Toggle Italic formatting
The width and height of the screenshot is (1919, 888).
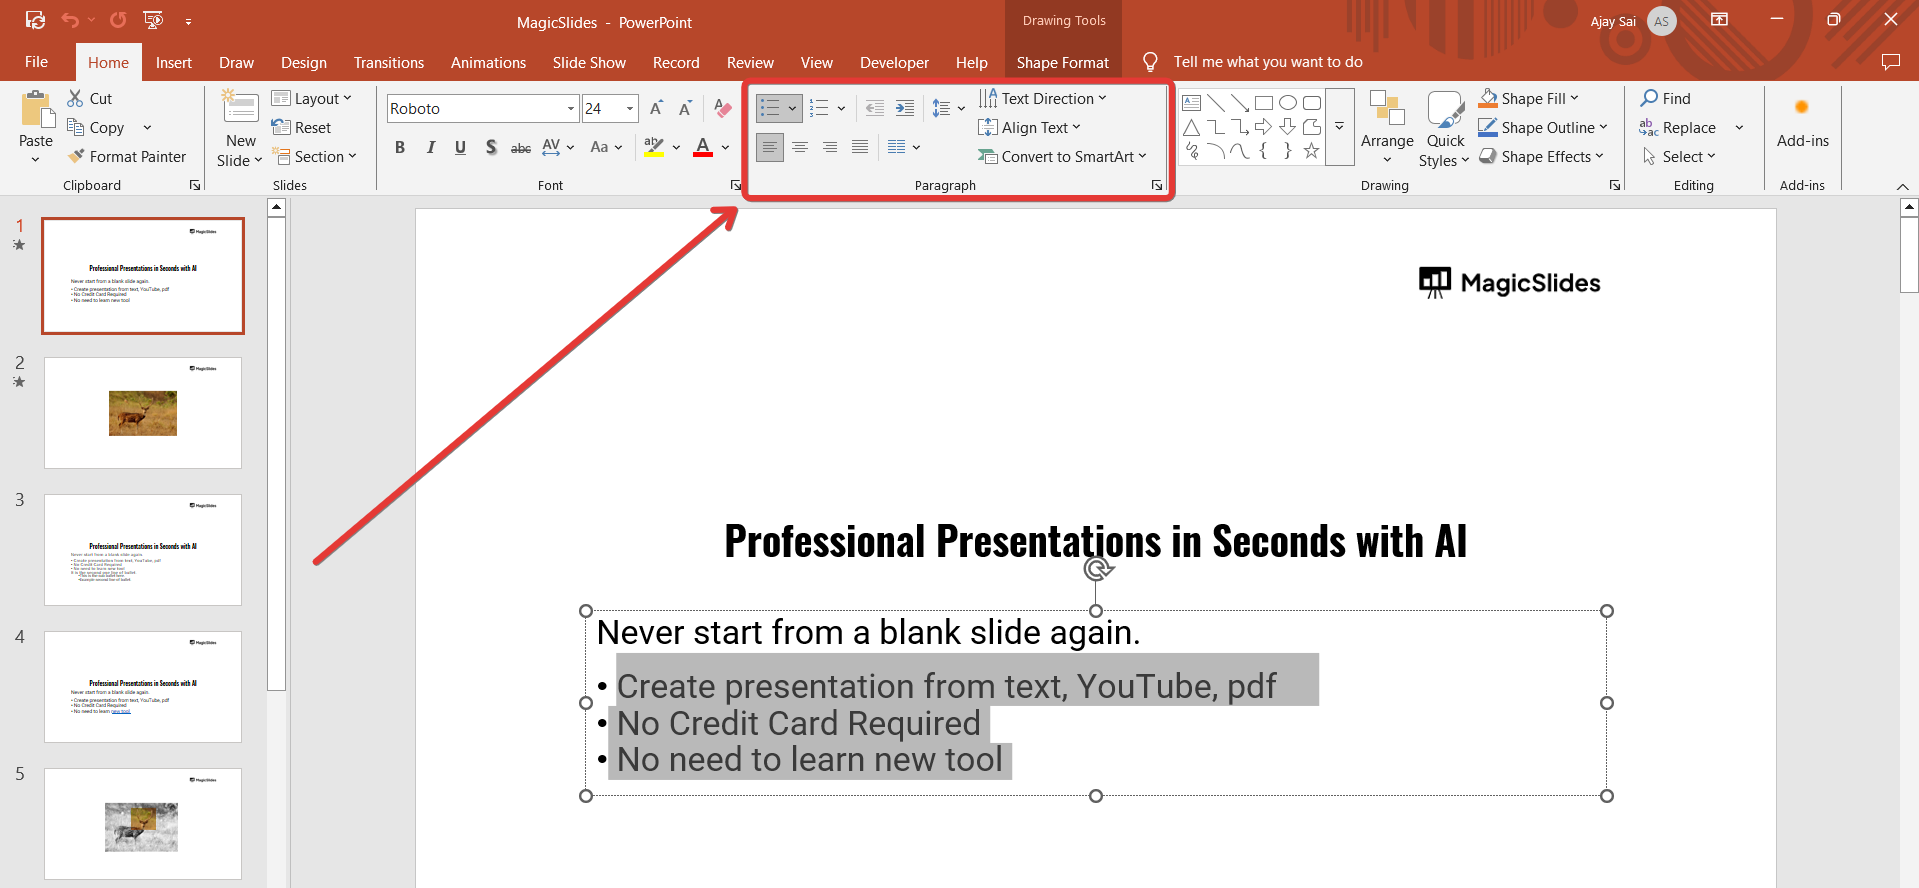[x=430, y=147]
